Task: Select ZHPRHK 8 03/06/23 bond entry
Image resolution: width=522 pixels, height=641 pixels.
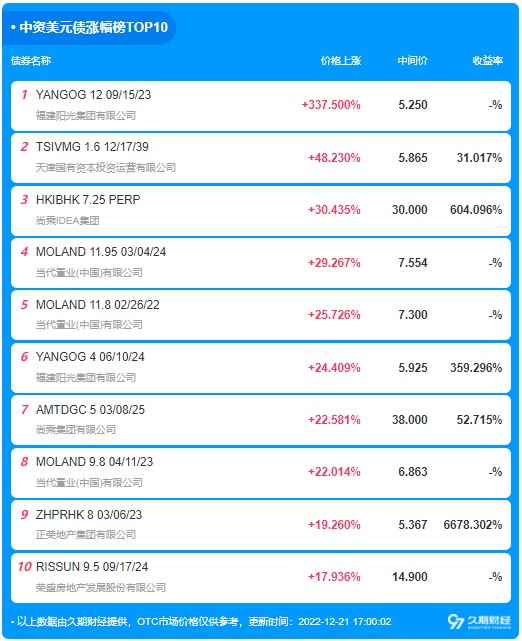Action: [x=261, y=525]
